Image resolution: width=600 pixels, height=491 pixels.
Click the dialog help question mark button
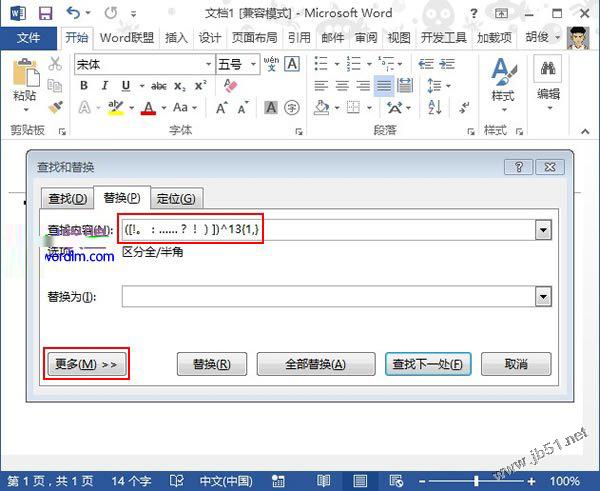click(518, 167)
